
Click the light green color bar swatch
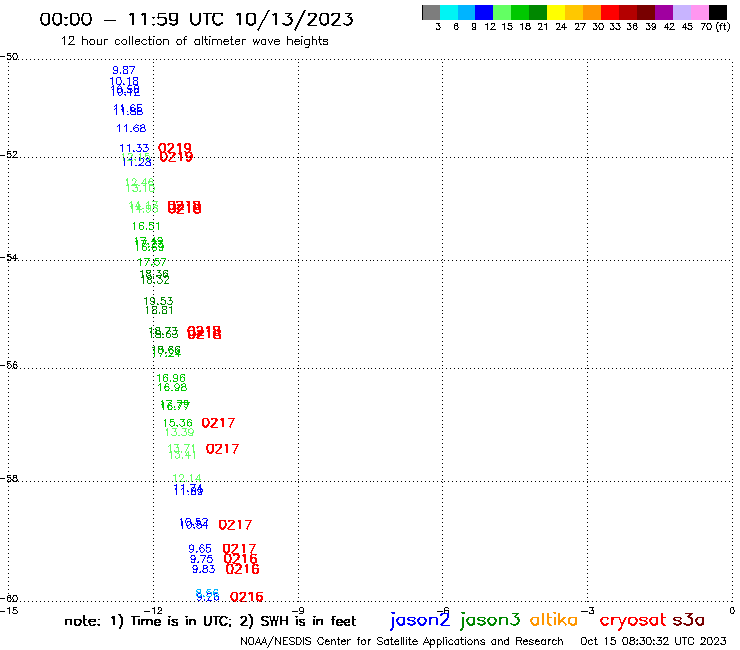[503, 12]
